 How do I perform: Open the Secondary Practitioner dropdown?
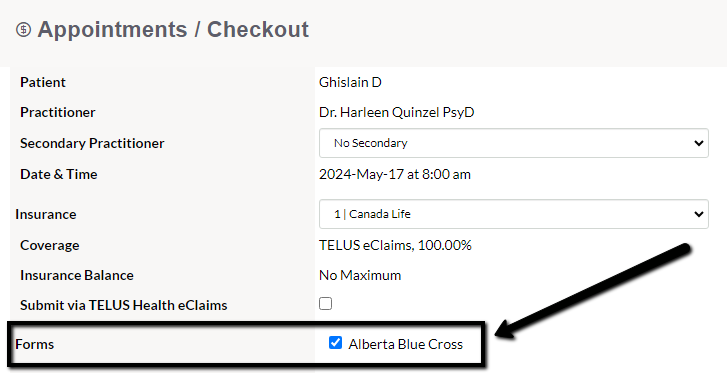514,143
